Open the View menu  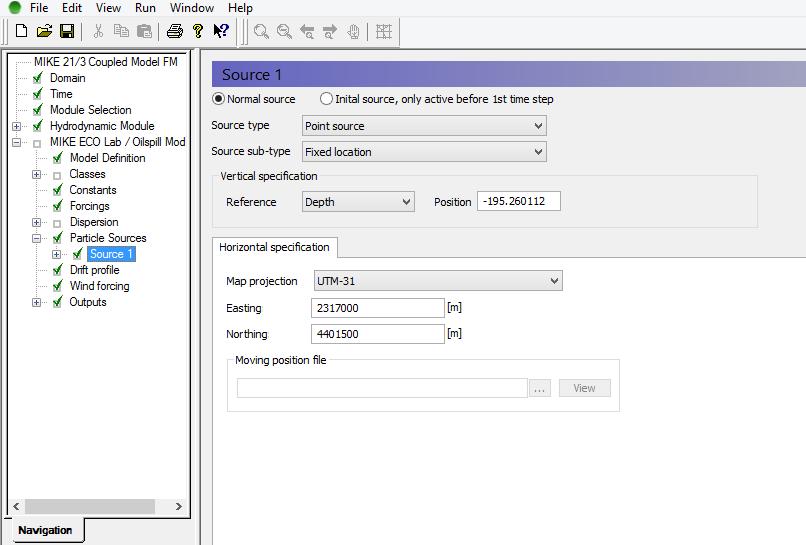108,8
